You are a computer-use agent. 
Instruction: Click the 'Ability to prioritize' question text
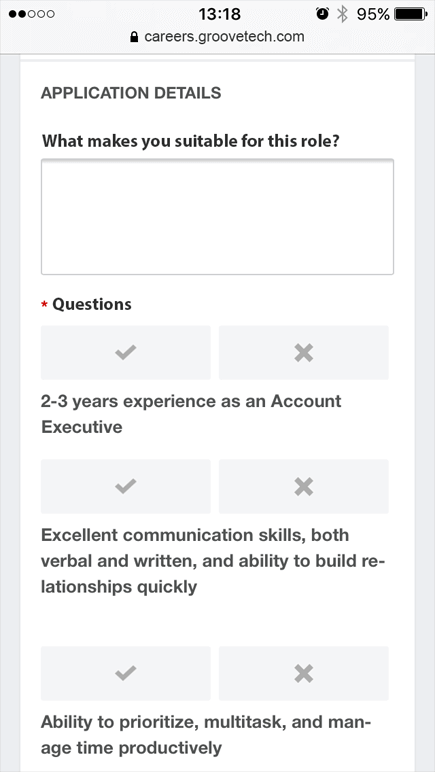click(x=205, y=736)
